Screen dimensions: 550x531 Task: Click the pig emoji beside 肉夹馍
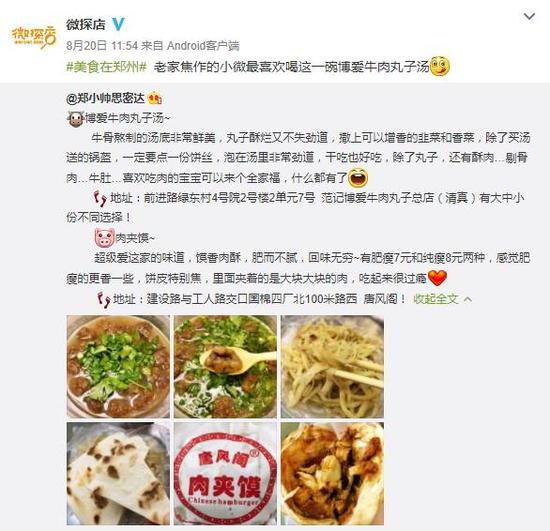point(105,237)
